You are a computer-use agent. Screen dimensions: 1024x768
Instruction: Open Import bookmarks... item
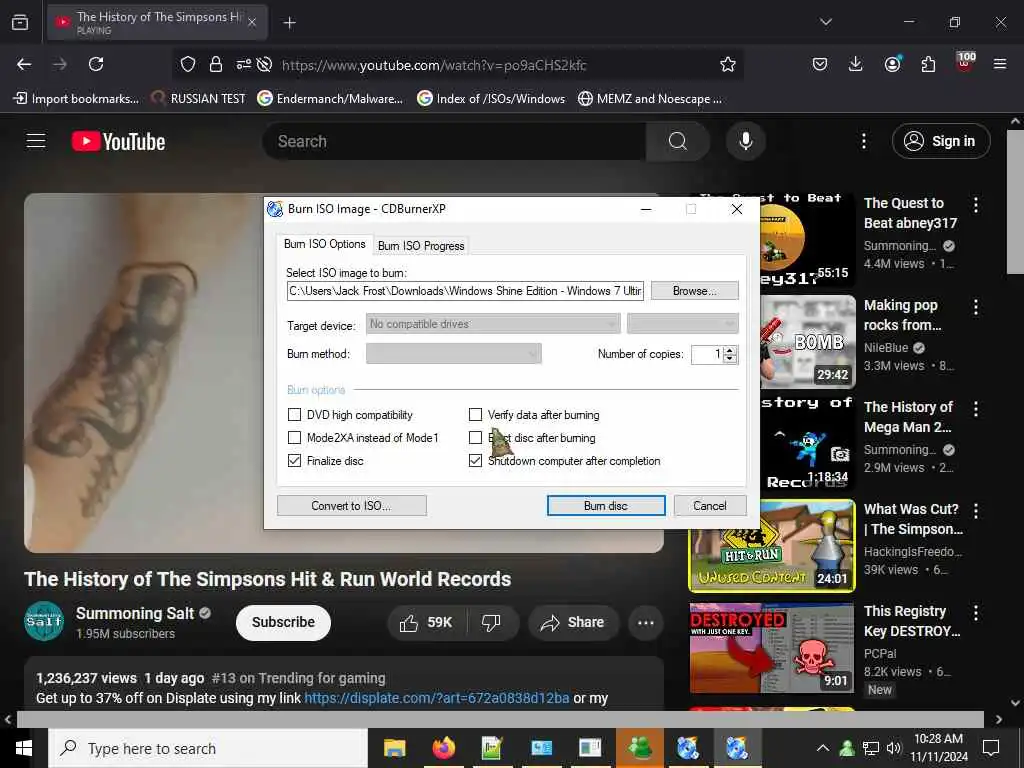tap(76, 99)
